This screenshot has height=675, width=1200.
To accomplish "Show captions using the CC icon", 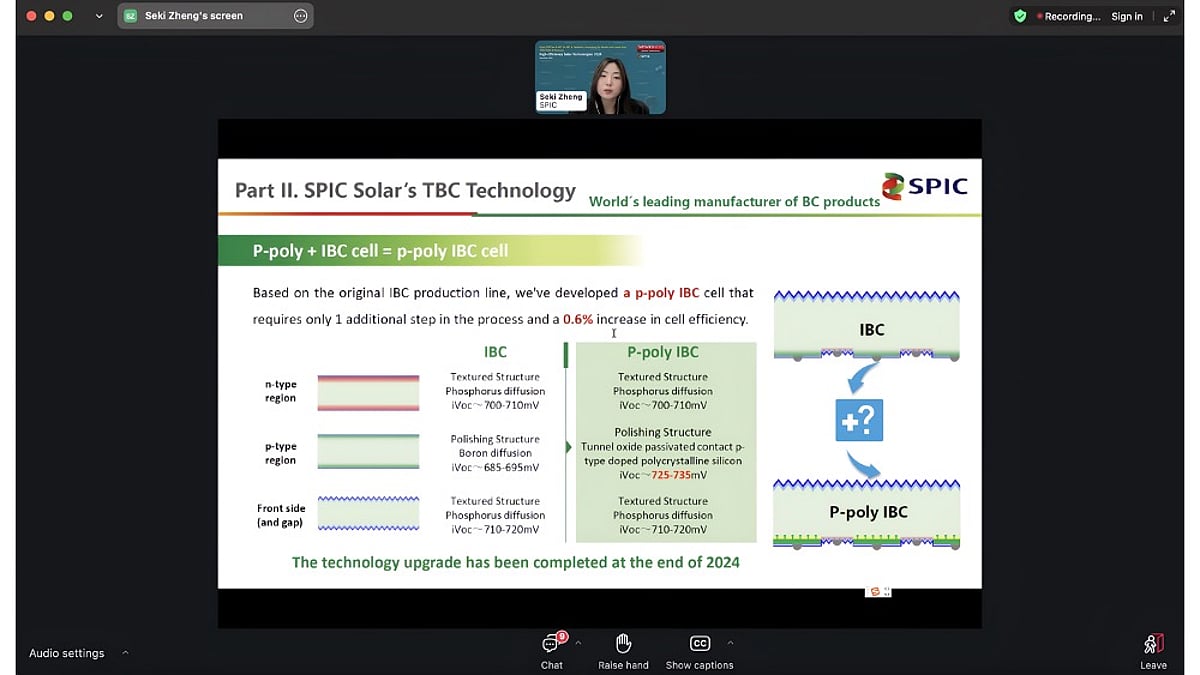I will point(699,651).
